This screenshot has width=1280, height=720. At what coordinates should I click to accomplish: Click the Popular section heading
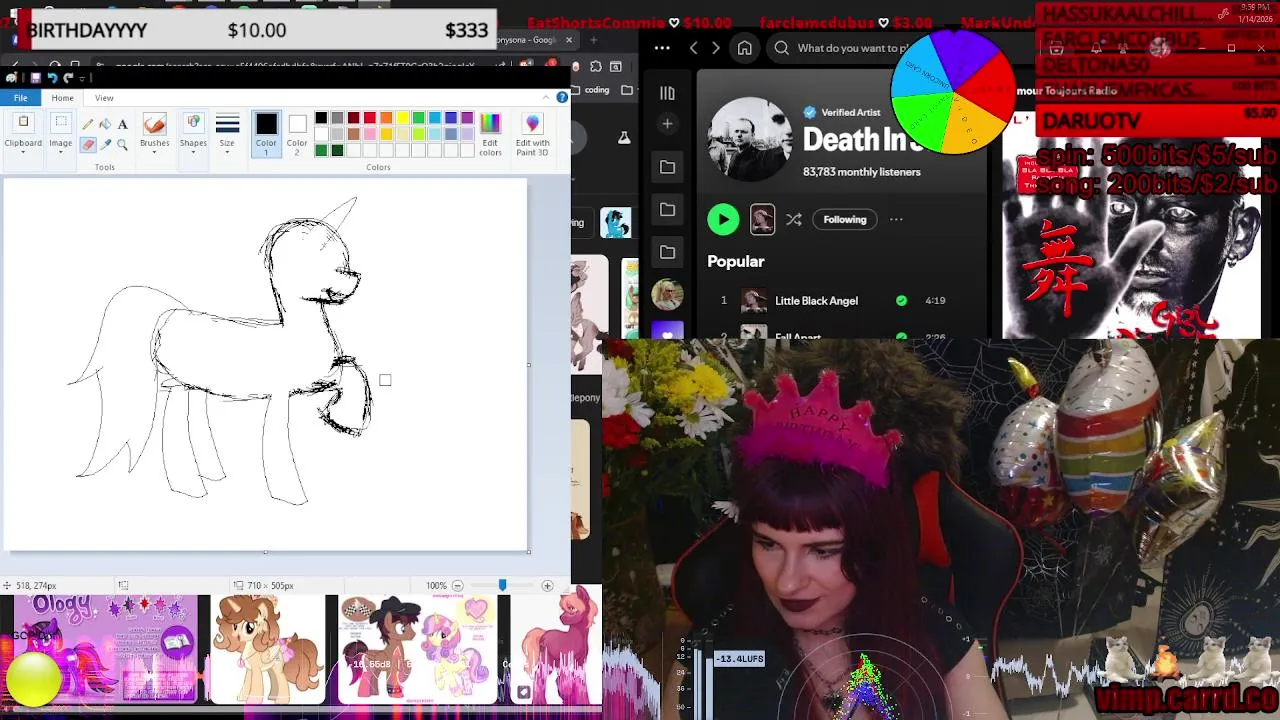coord(735,261)
